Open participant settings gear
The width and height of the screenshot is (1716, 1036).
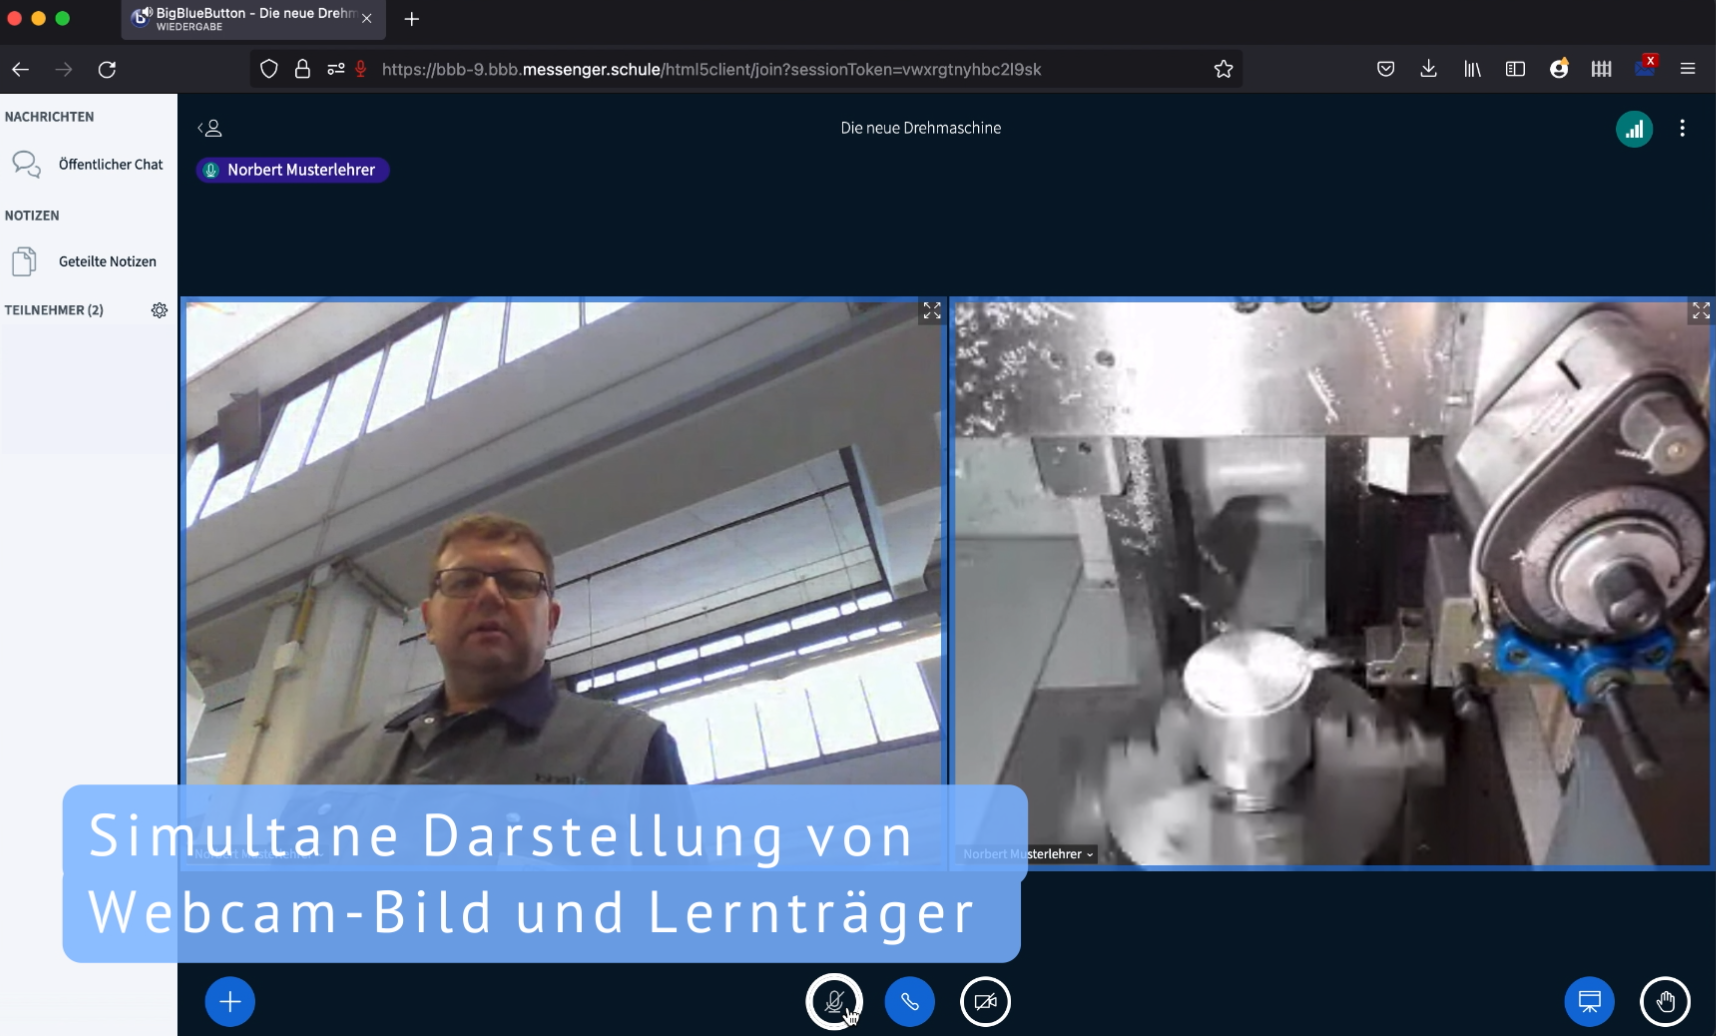pos(159,310)
